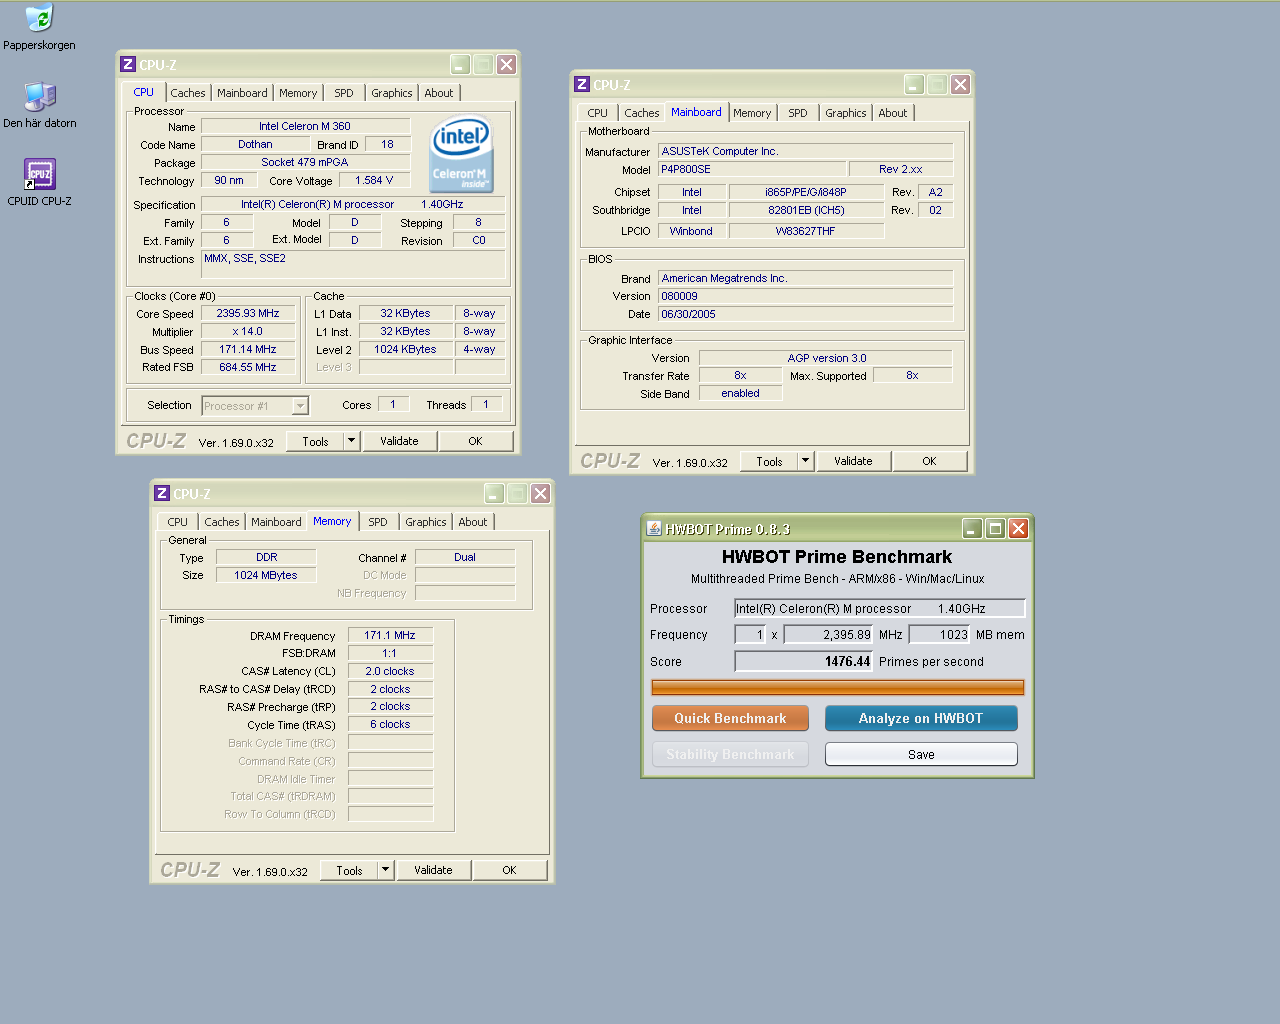The image size is (1280, 1024).
Task: Click Validate in CPU tab window
Action: click(399, 441)
